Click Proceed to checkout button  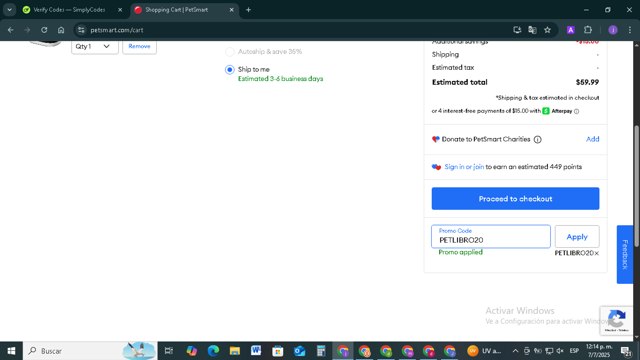point(516,199)
